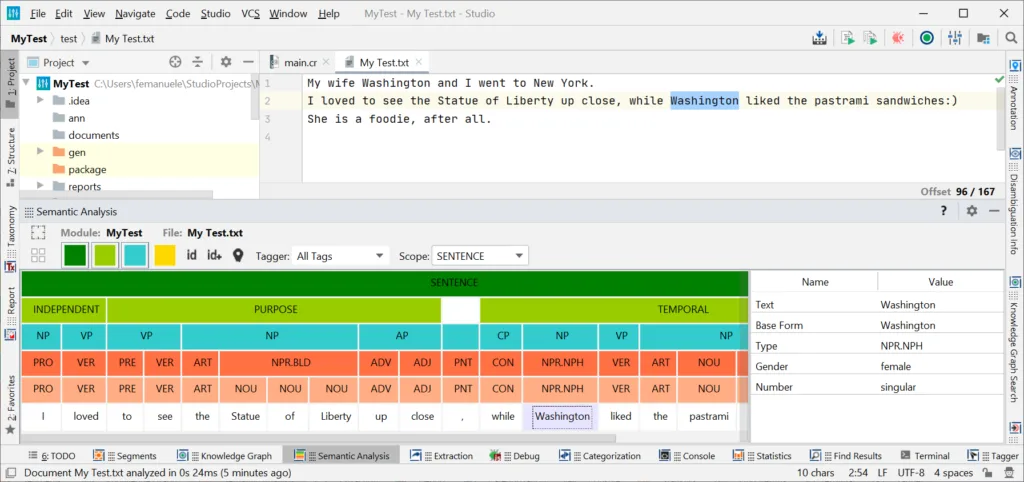Screen dimensions: 1024x482
Task: Click the red bug debug icon
Action: coord(898,39)
